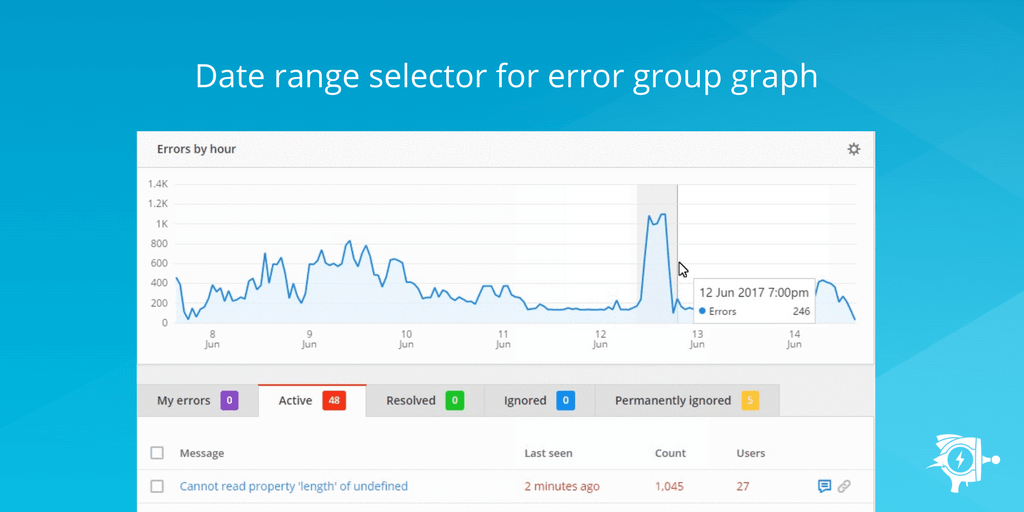
Task: Sort by the Count column header
Action: 671,453
